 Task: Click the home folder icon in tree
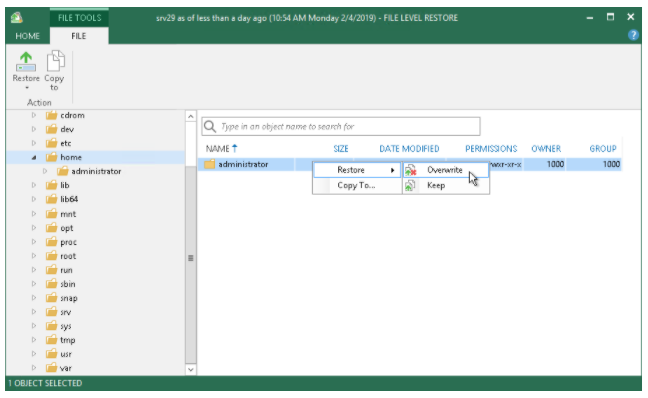click(51, 157)
